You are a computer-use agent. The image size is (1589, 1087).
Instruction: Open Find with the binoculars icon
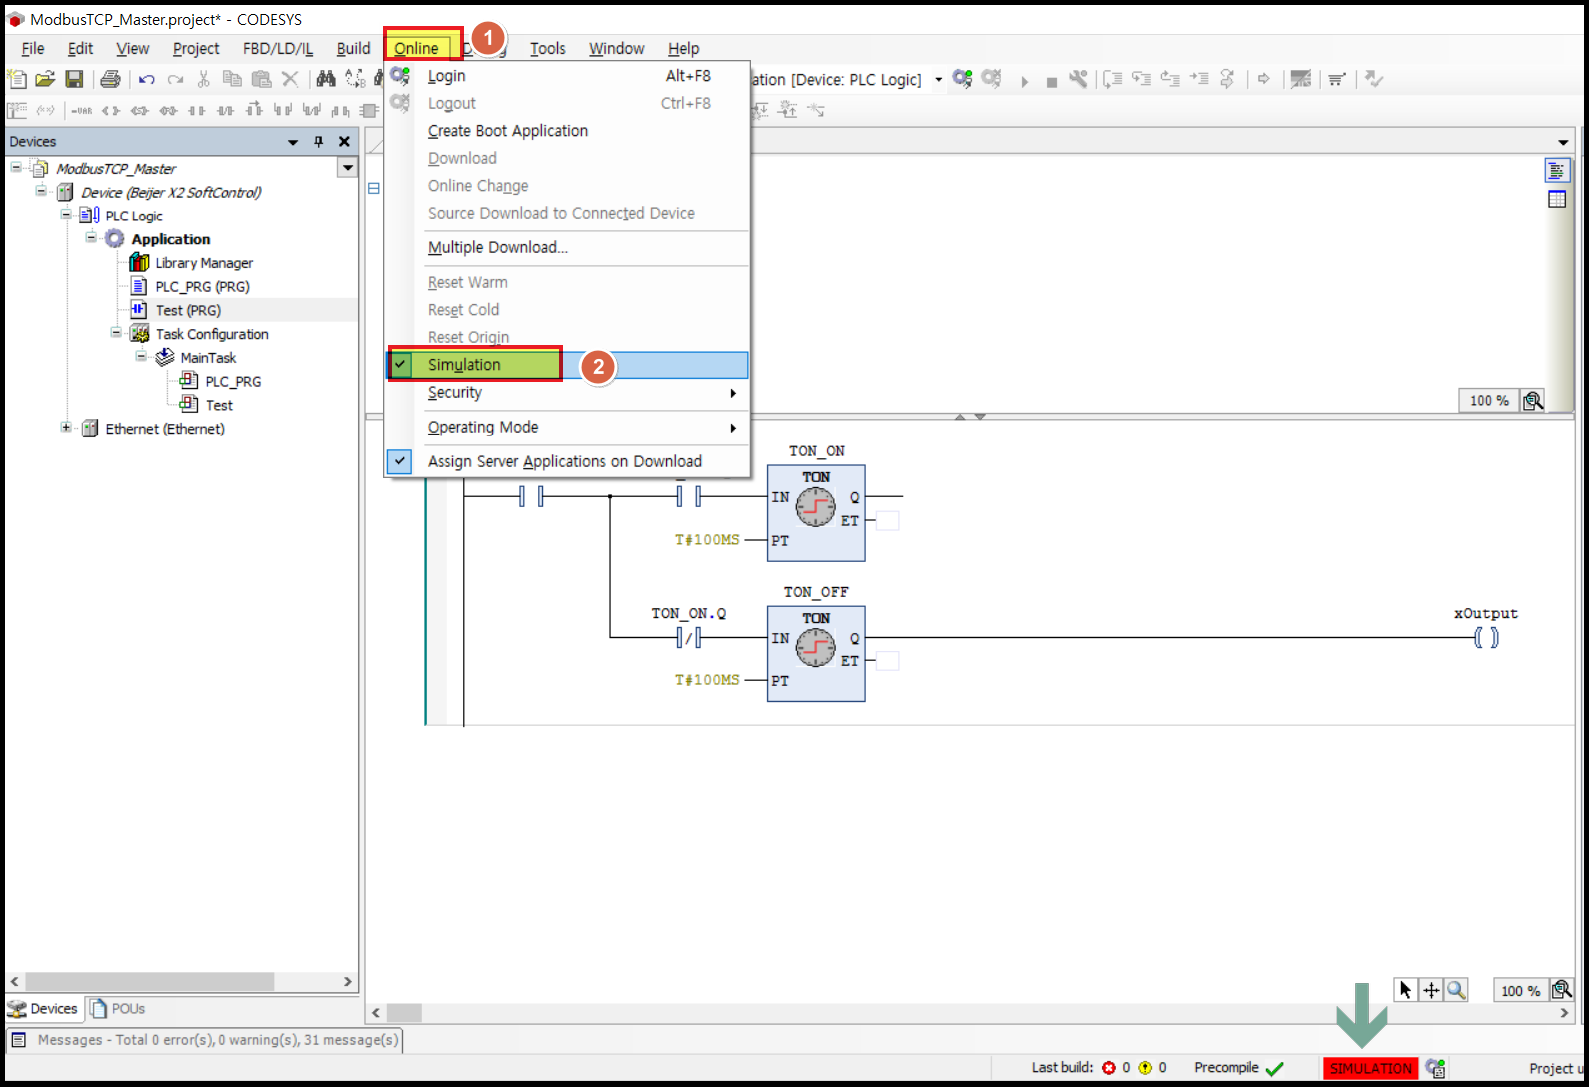point(326,79)
